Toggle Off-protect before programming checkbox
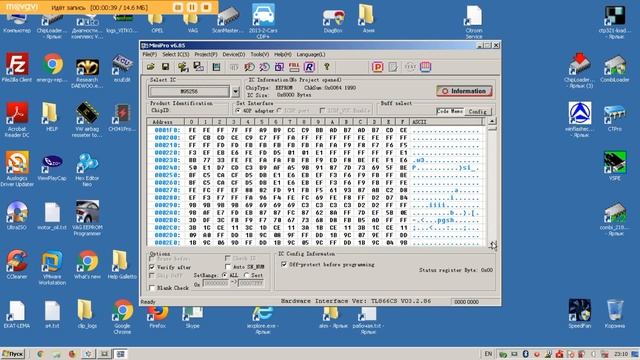 click(284, 264)
